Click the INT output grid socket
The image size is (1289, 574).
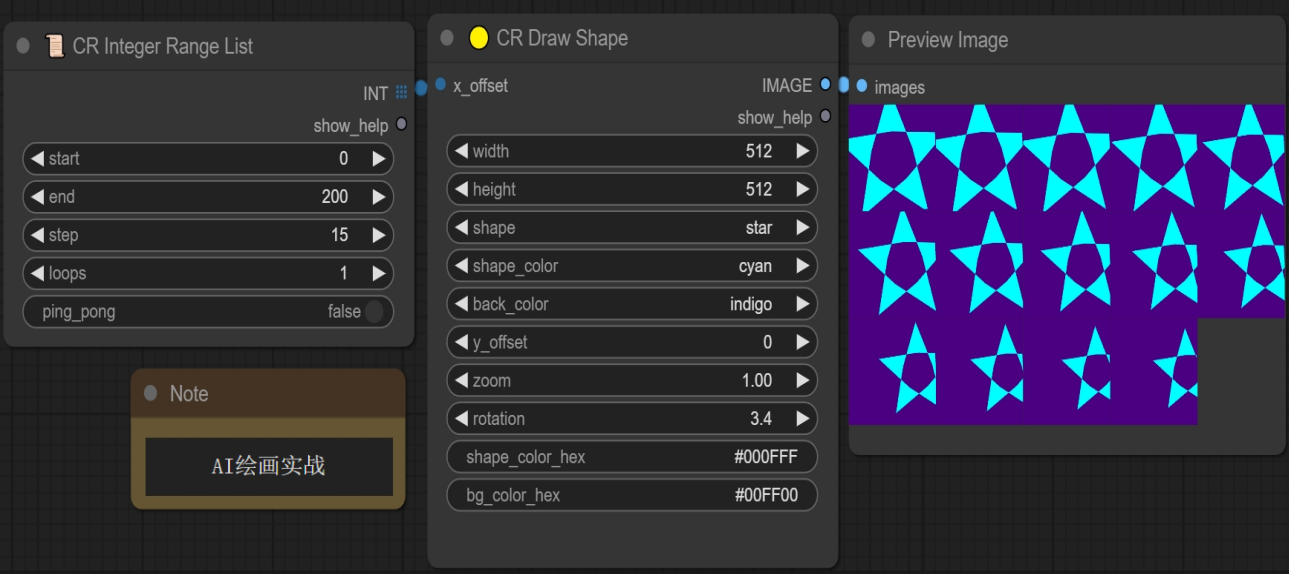(x=401, y=93)
